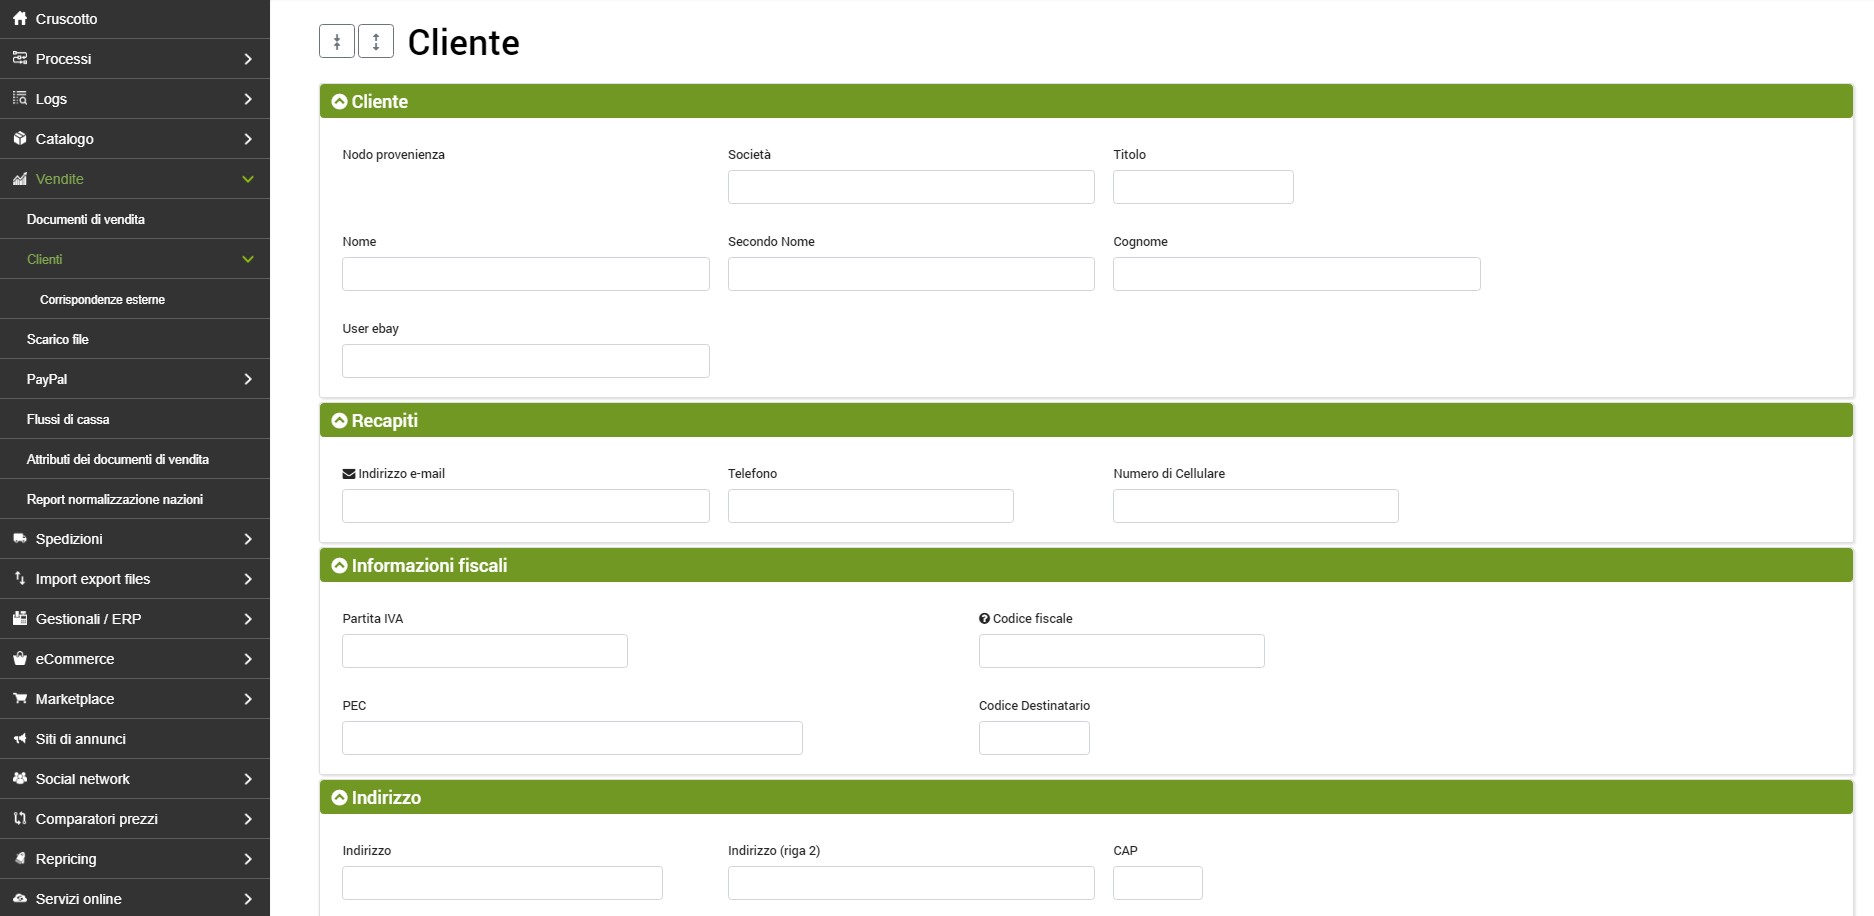Screen dimensions: 1874x916
Task: Click the Cruscotto home icon
Action: 20,19
